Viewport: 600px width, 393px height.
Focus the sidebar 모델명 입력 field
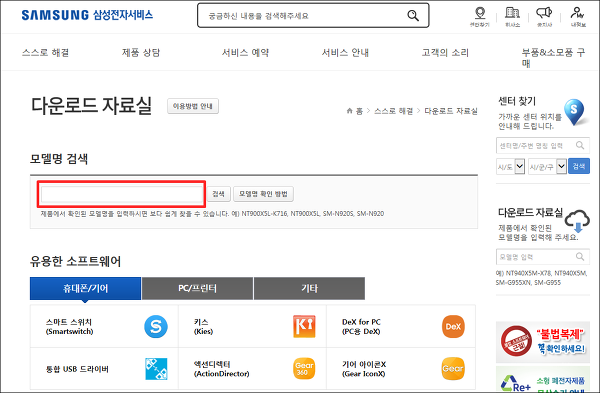543,256
